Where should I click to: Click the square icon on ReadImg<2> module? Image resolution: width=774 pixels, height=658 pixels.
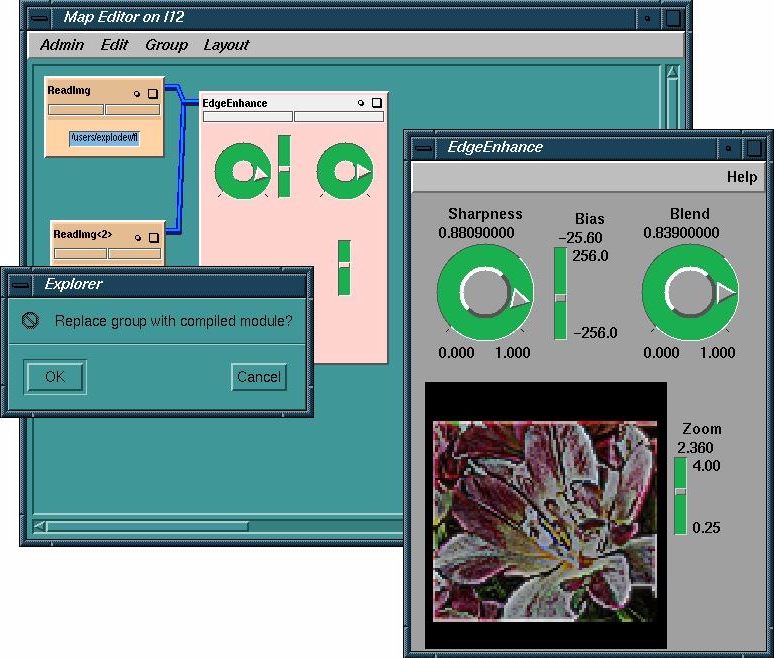tap(153, 237)
